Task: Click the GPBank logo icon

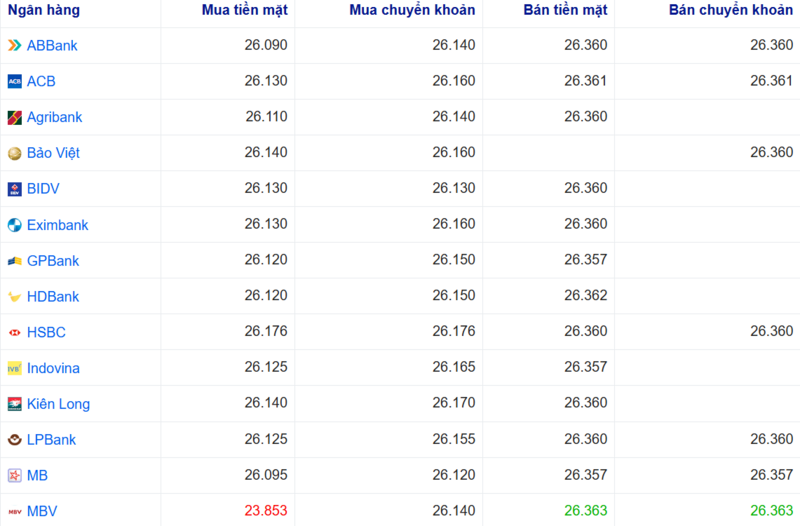Action: [x=14, y=261]
